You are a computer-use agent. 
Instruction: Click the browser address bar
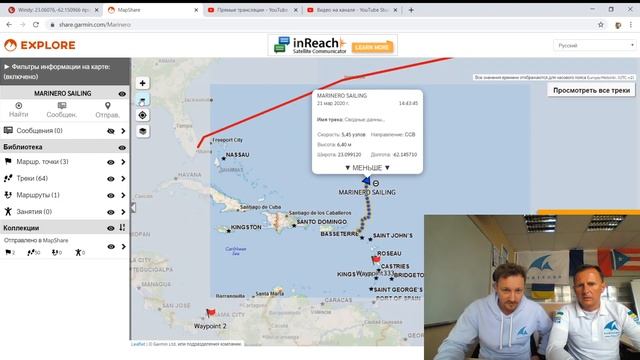coord(322,25)
